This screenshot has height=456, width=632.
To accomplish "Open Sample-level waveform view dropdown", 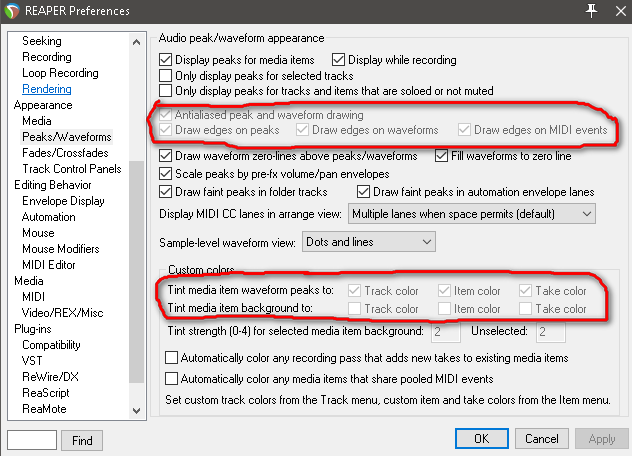I will pos(369,242).
